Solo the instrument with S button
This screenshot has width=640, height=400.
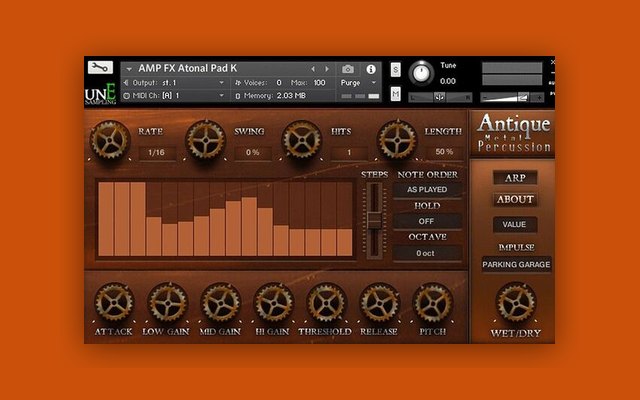[395, 70]
